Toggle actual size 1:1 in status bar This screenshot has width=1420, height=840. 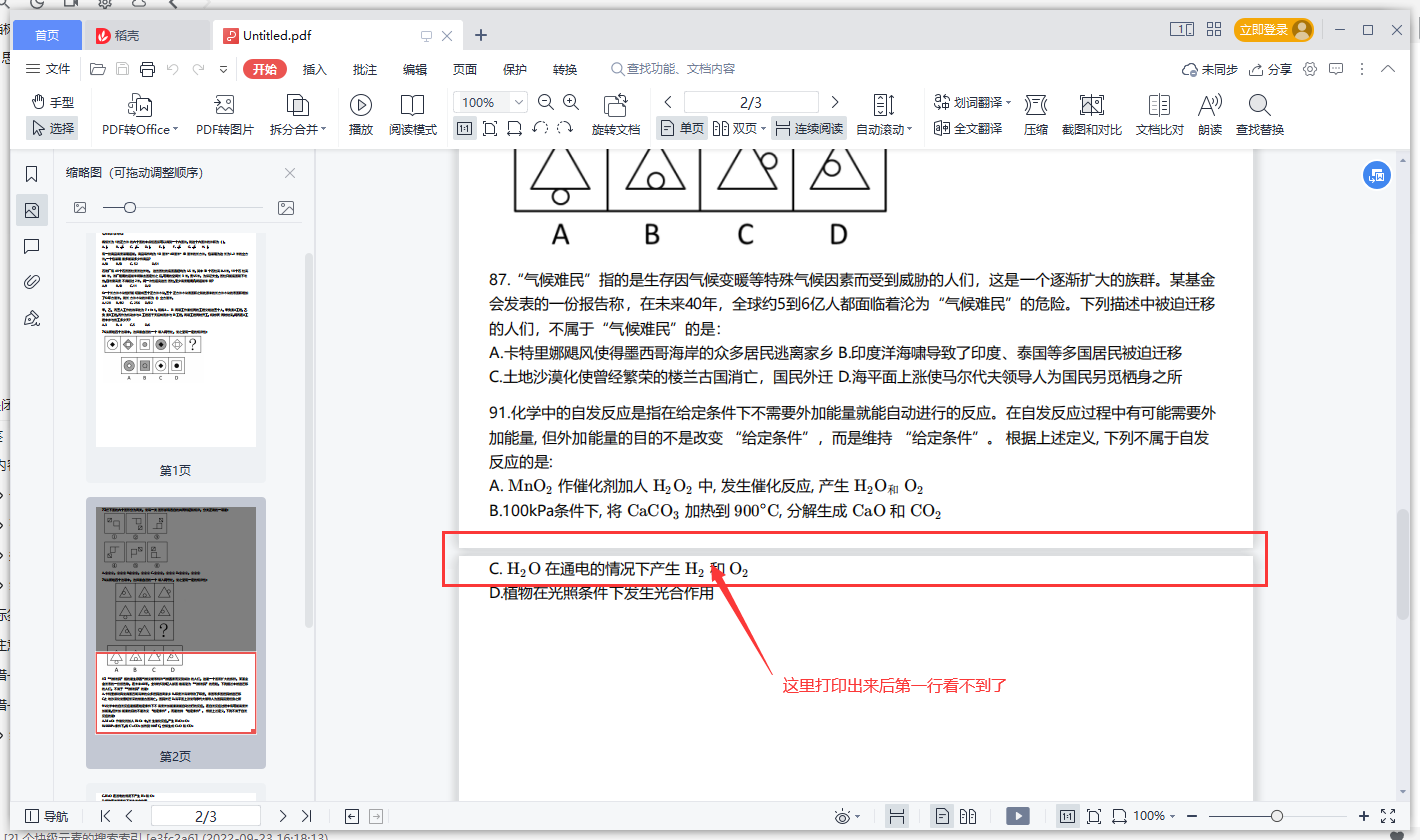pyautogui.click(x=1067, y=815)
